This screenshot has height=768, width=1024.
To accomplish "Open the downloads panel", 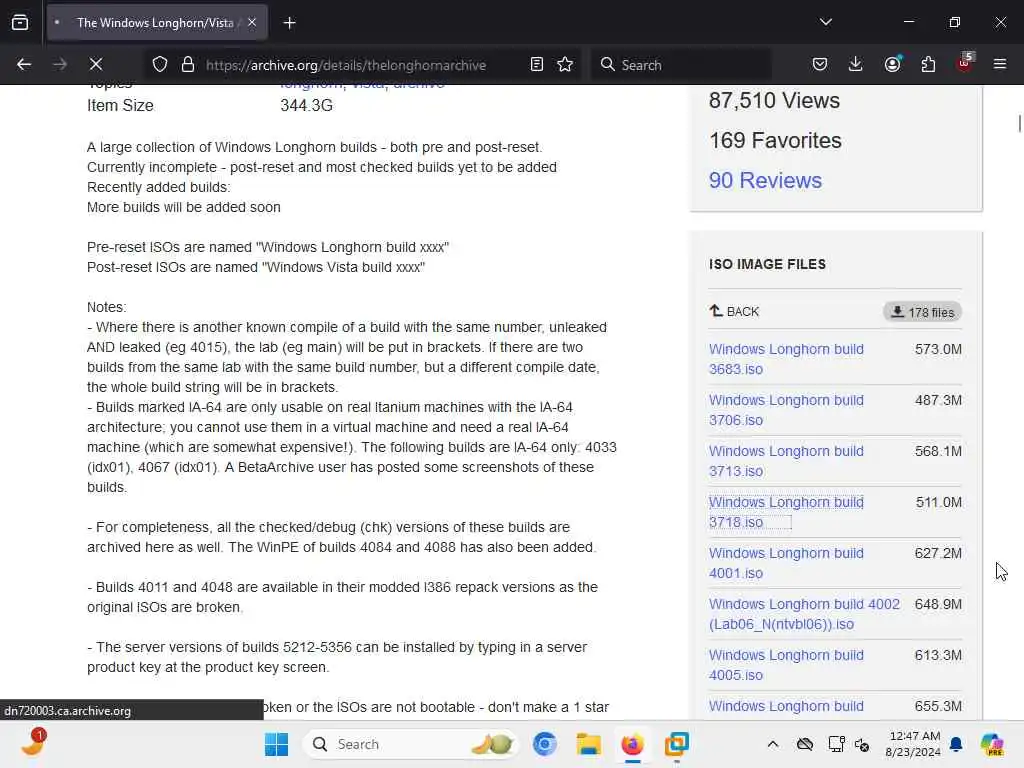I will click(x=856, y=65).
